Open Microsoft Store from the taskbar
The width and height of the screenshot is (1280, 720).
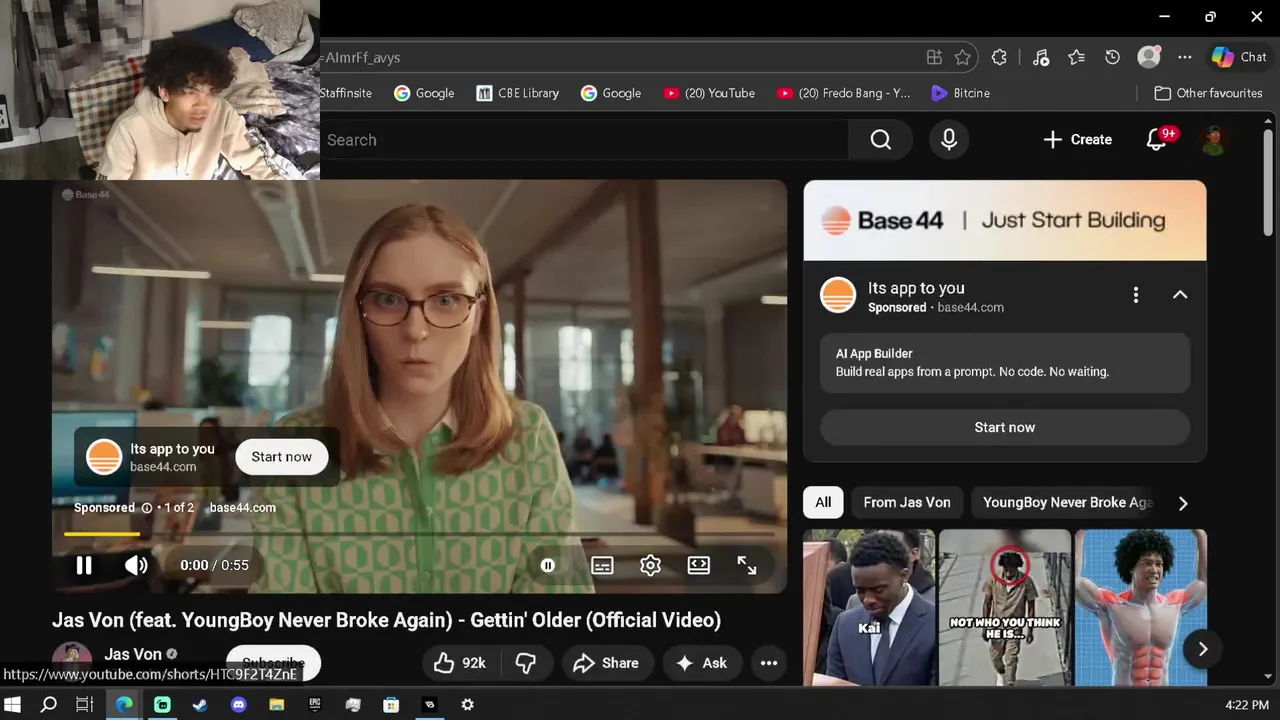[391, 705]
